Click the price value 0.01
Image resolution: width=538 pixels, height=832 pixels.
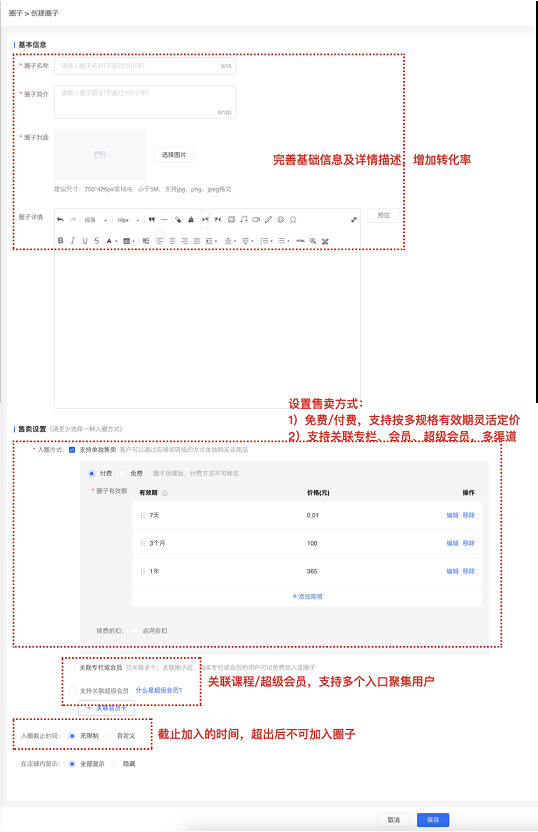tap(313, 515)
